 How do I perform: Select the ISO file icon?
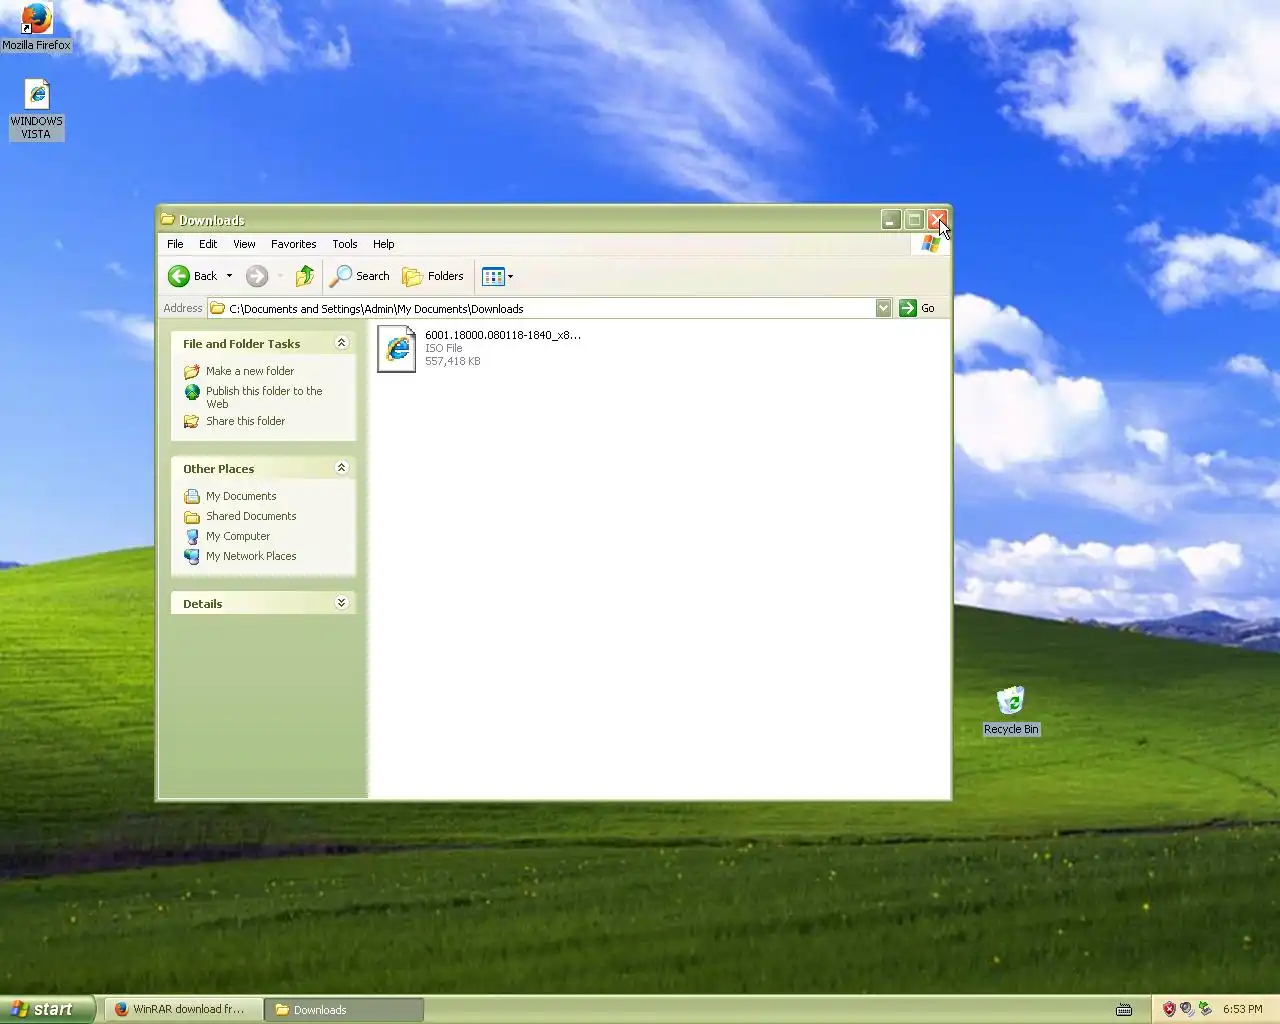[x=396, y=348]
